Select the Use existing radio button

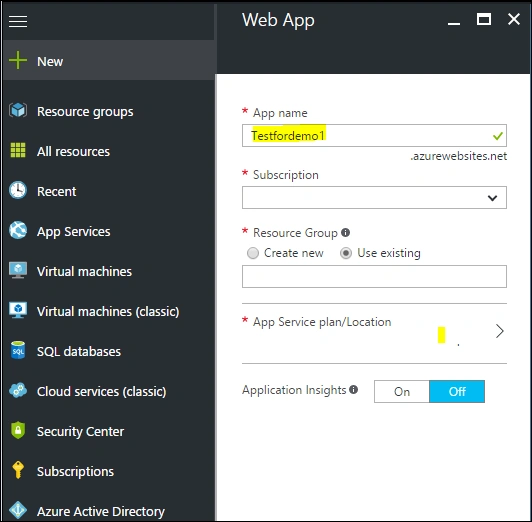[346, 253]
